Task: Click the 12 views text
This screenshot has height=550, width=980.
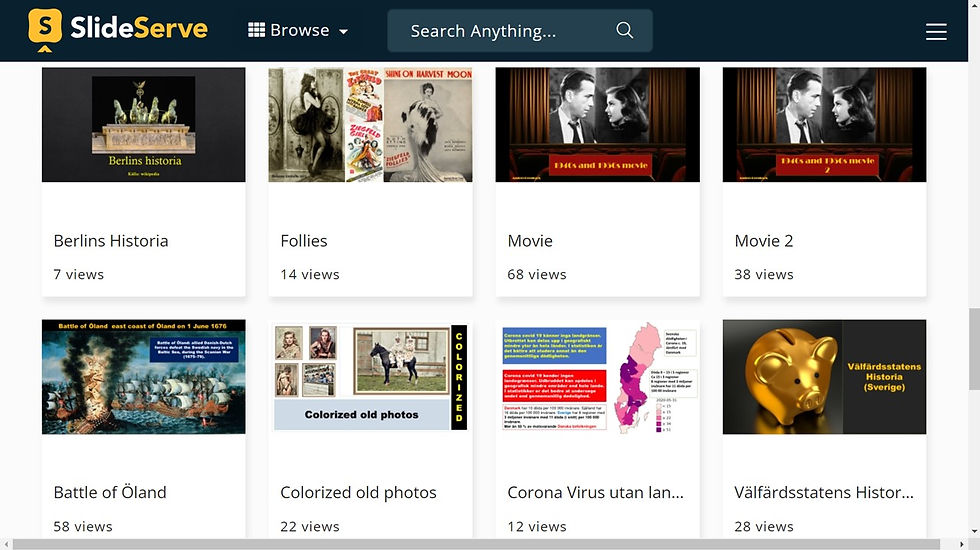Action: [537, 526]
